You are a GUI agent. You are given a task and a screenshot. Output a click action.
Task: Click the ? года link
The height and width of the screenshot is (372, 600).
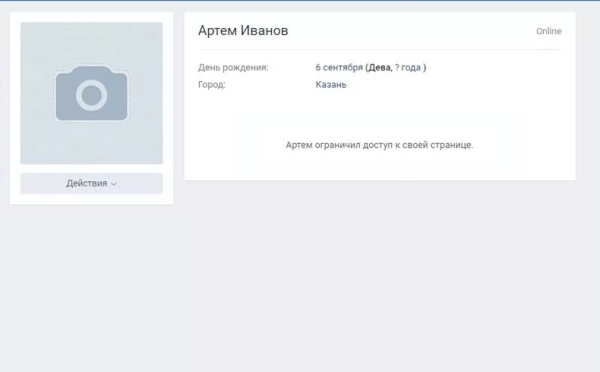tap(408, 67)
